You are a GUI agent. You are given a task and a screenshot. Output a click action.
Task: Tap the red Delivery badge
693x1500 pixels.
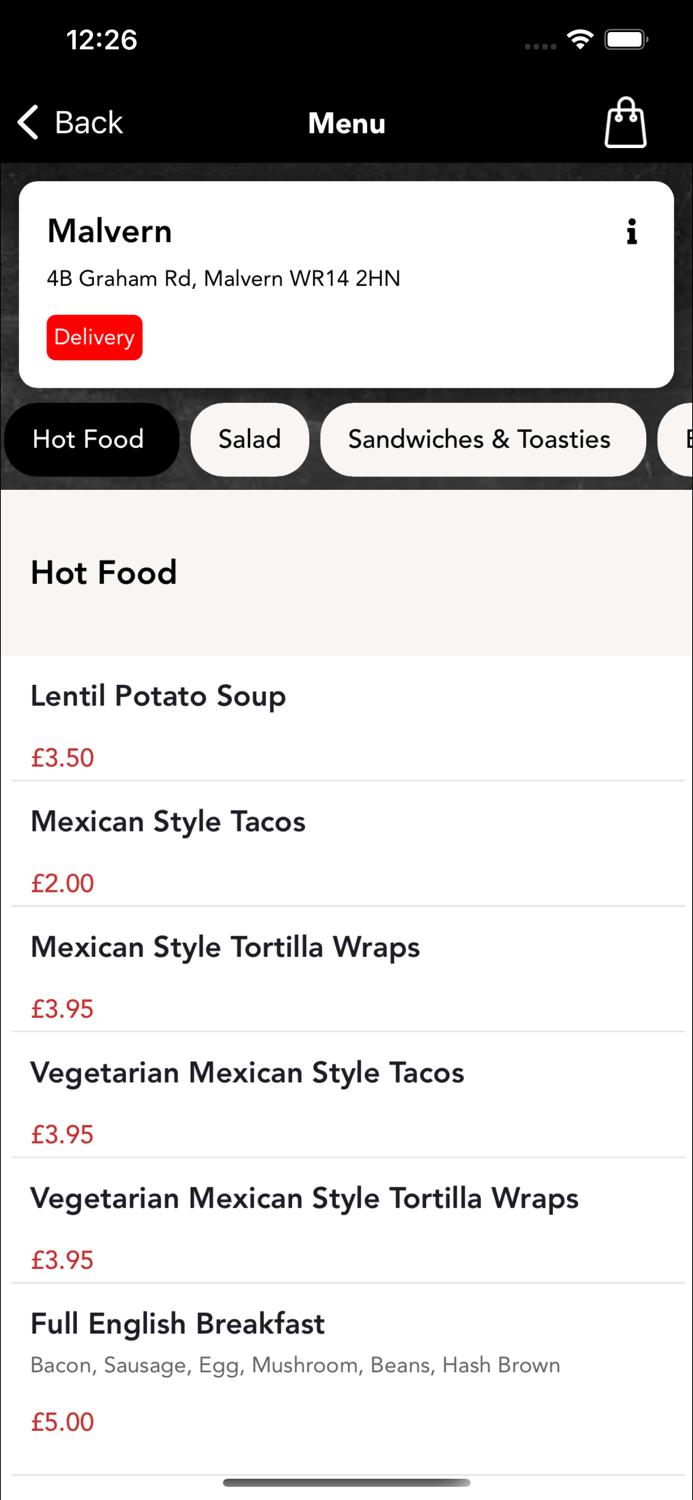point(94,337)
